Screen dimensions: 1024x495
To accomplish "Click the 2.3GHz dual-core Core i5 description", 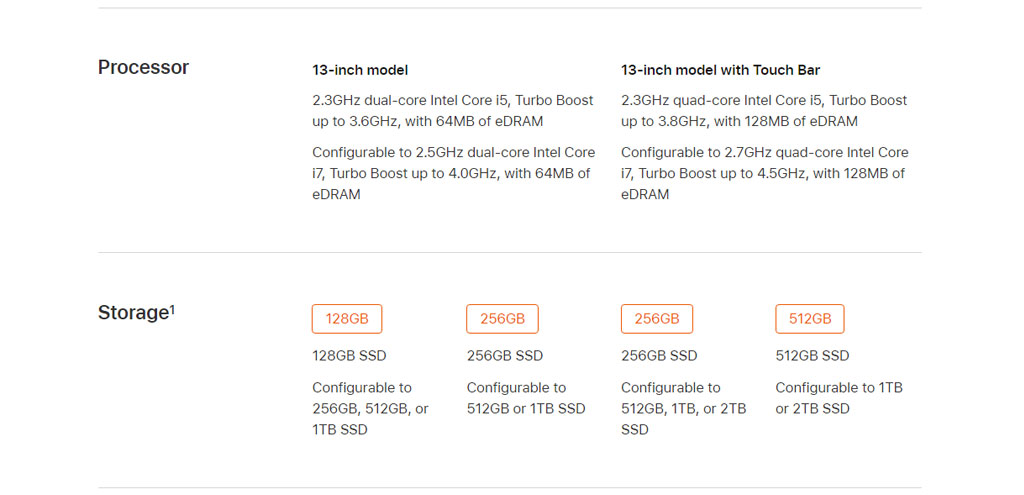I will (453, 111).
